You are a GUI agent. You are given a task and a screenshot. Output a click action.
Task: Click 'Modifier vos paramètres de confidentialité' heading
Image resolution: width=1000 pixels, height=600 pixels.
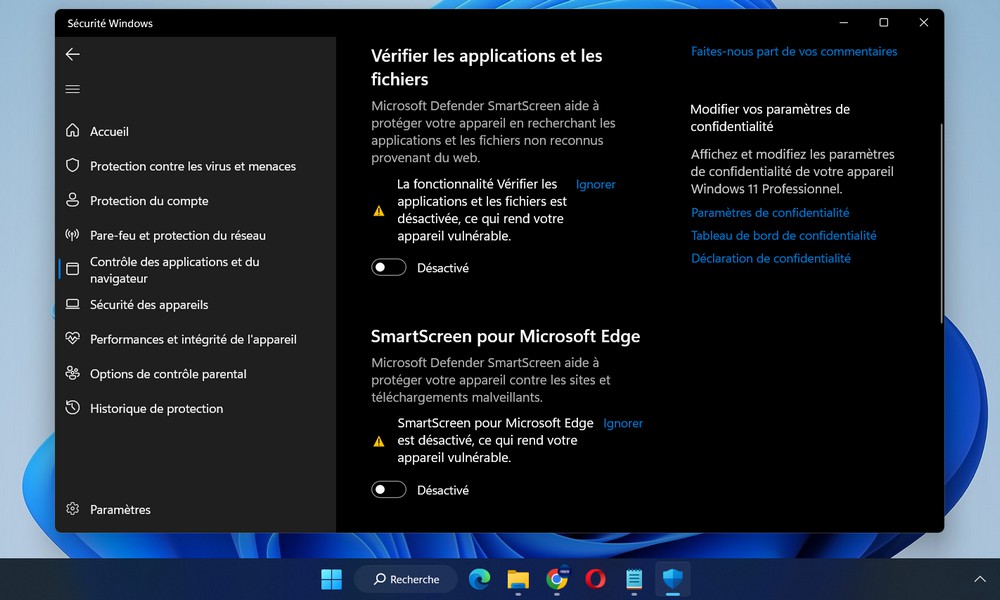(x=770, y=118)
